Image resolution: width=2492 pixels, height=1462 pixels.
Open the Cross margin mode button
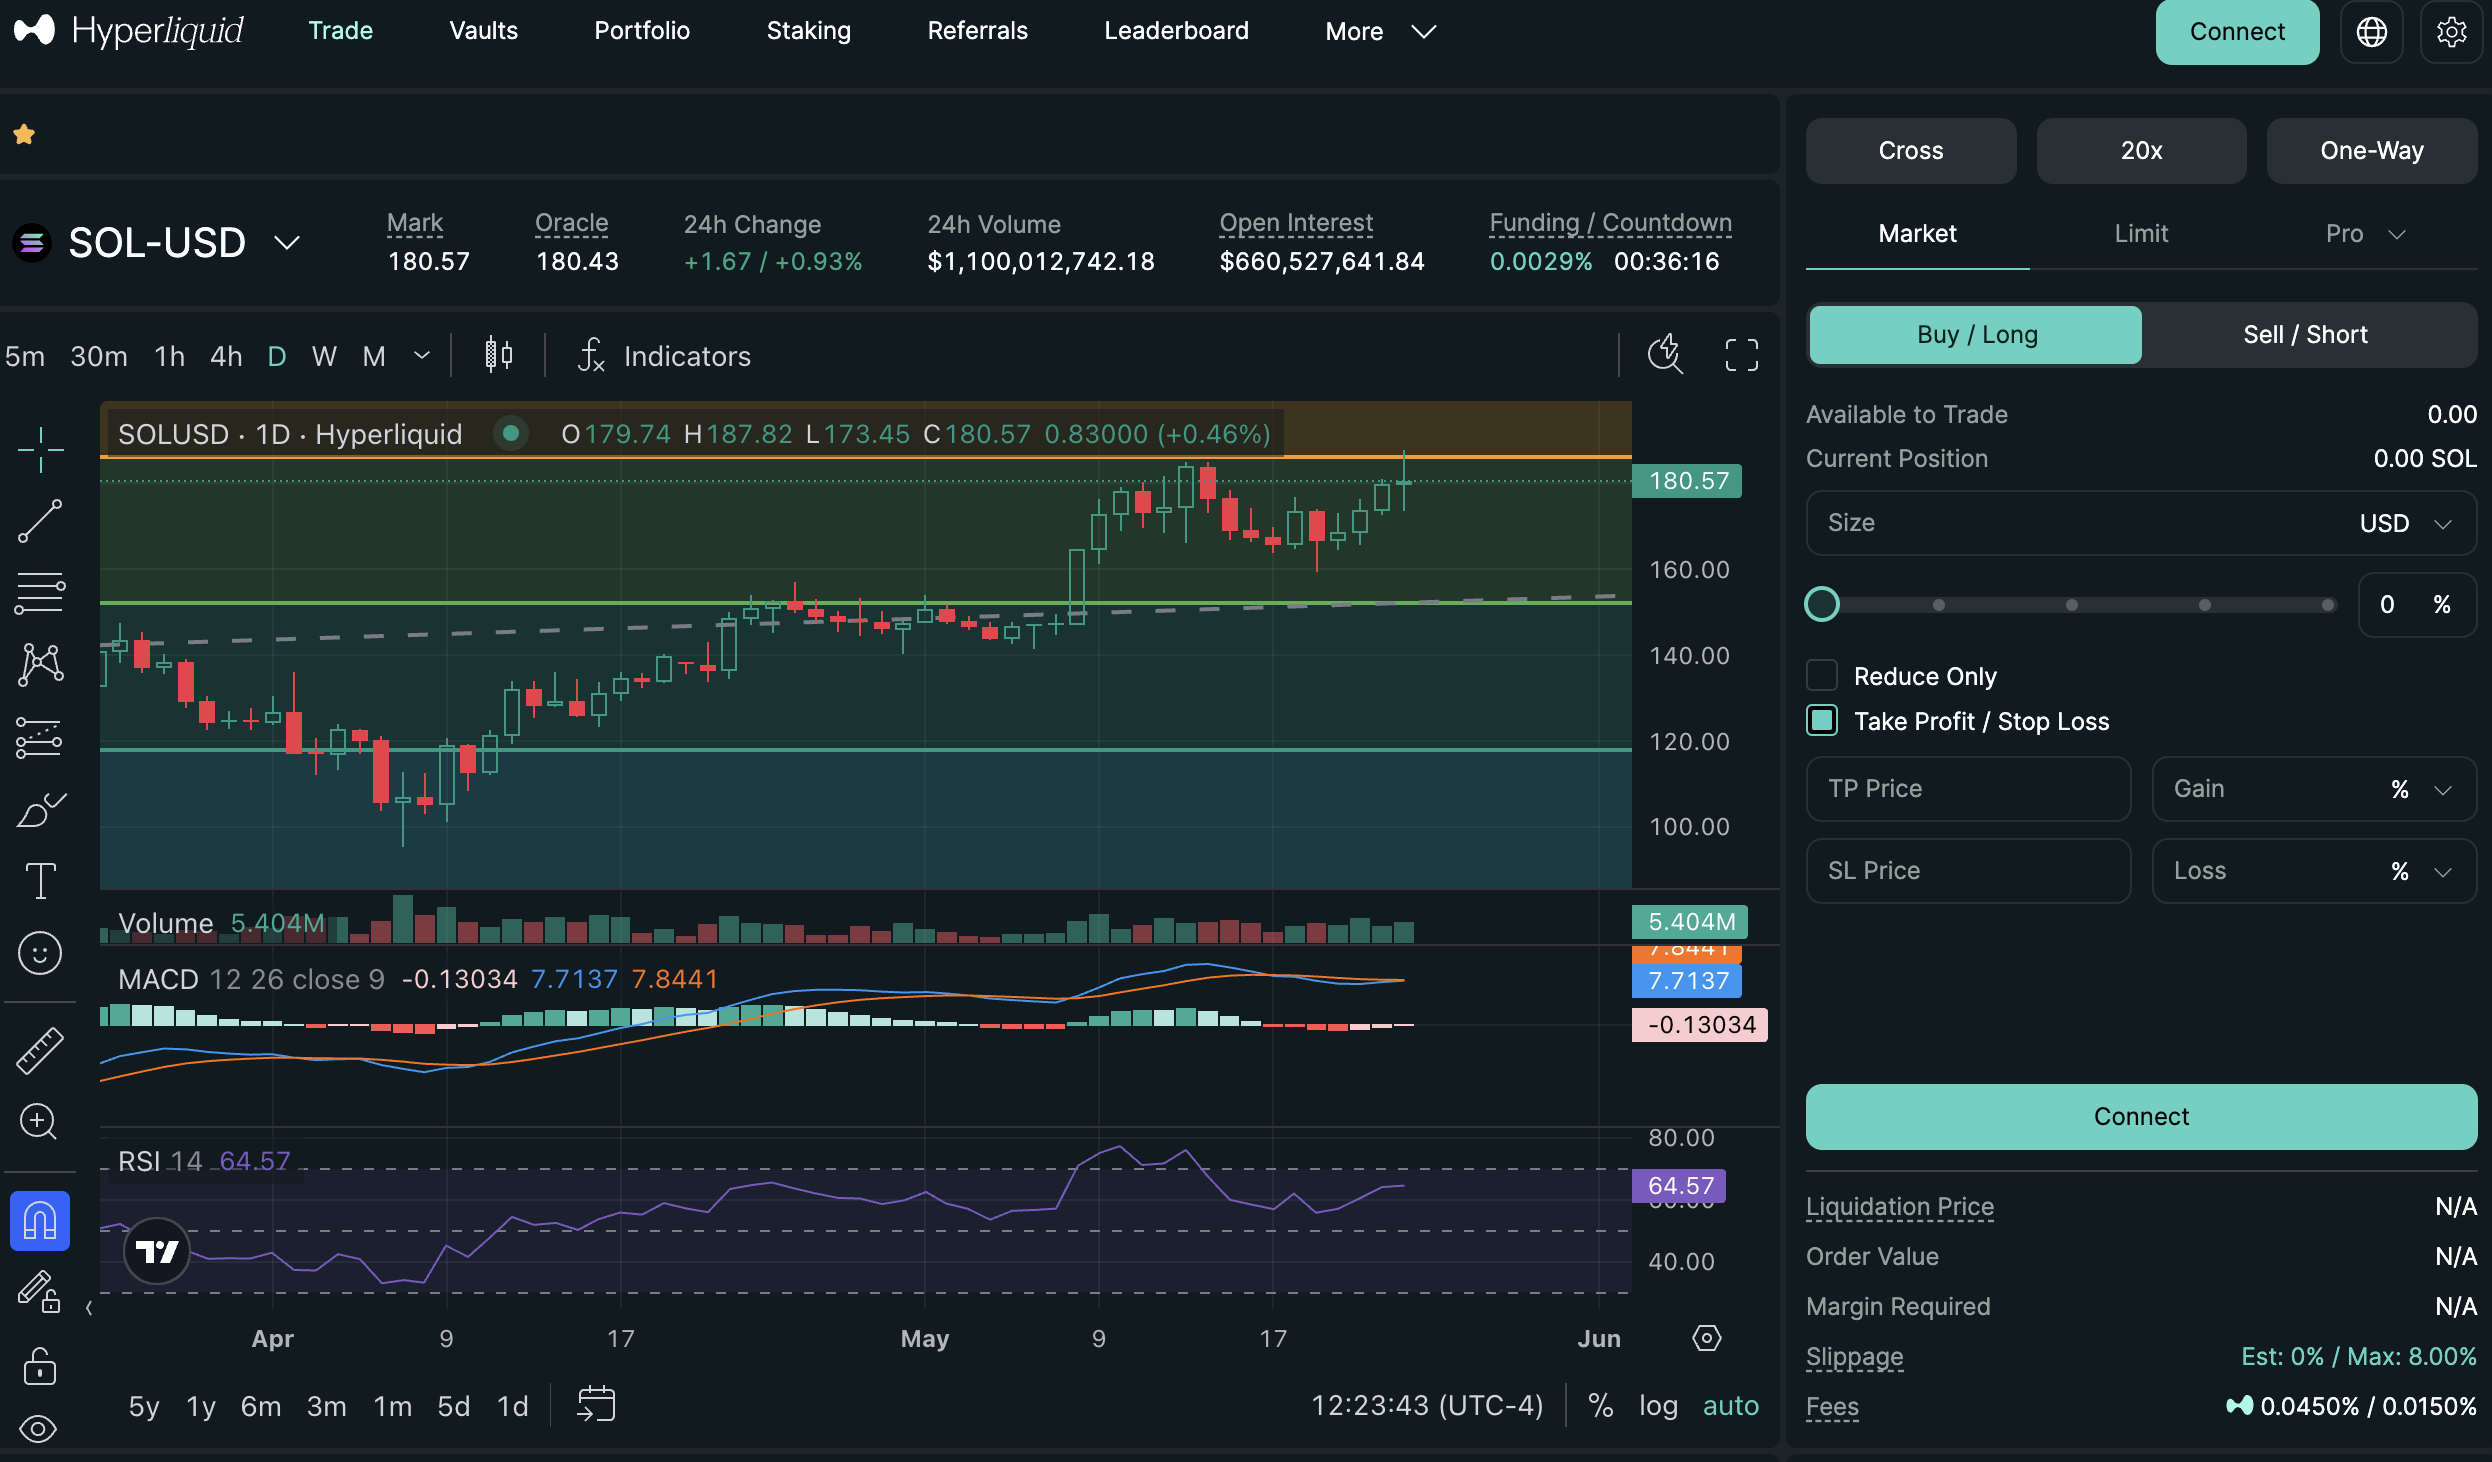tap(1911, 151)
